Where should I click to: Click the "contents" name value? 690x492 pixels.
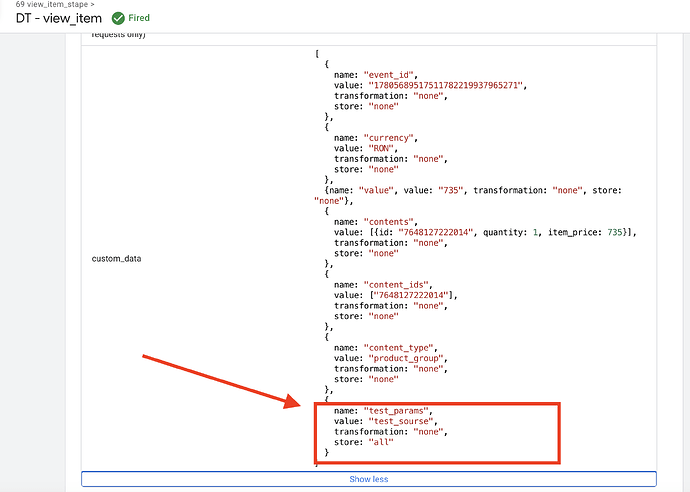pos(389,222)
